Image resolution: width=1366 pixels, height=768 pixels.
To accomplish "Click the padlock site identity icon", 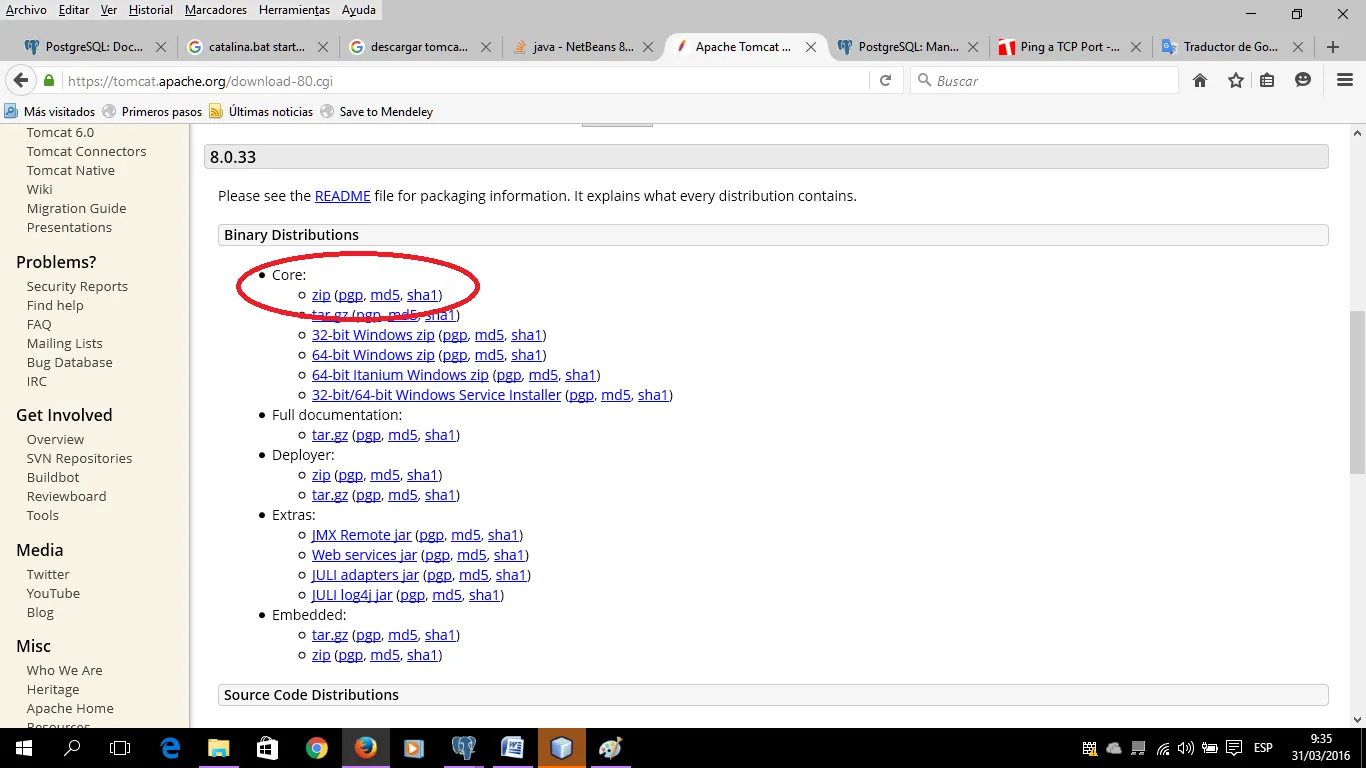I will (x=48, y=81).
